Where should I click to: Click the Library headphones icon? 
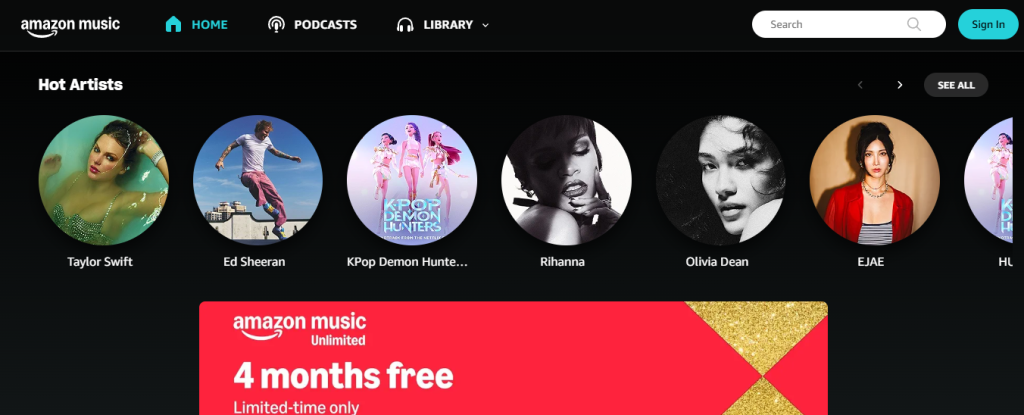tap(405, 25)
